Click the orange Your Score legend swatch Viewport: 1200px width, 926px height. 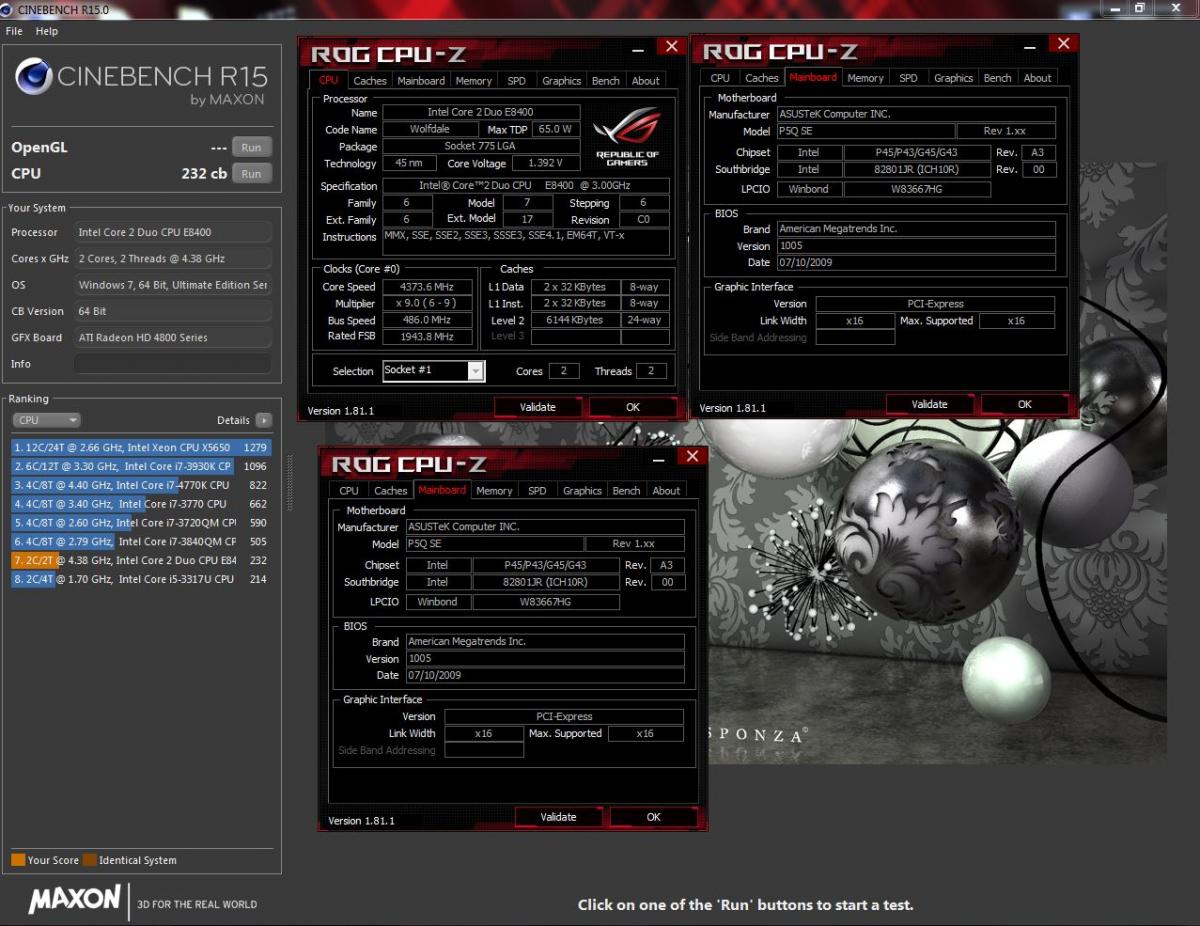coord(18,860)
